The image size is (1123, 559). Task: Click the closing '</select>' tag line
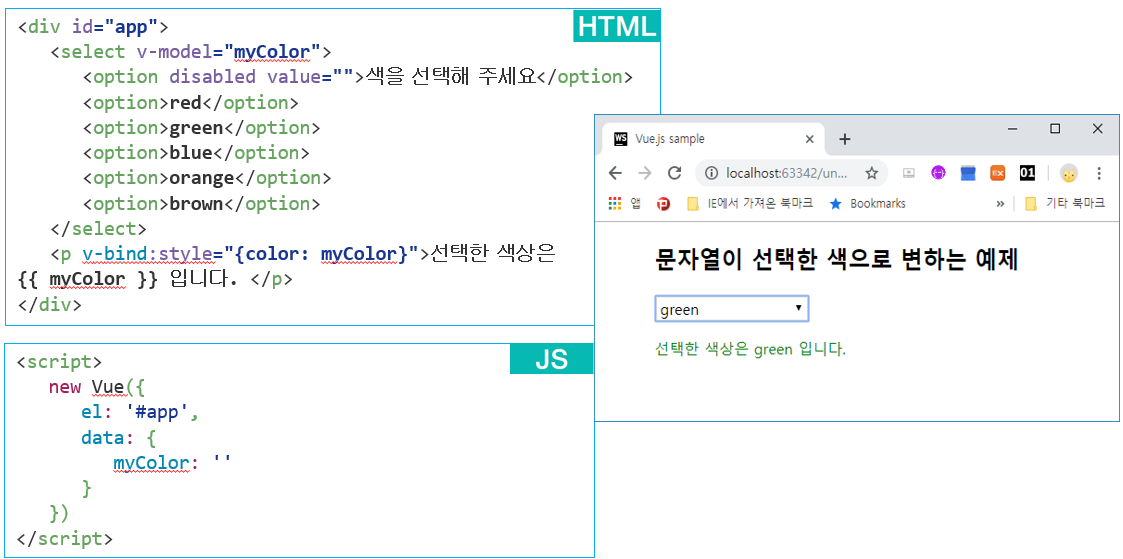point(98,228)
